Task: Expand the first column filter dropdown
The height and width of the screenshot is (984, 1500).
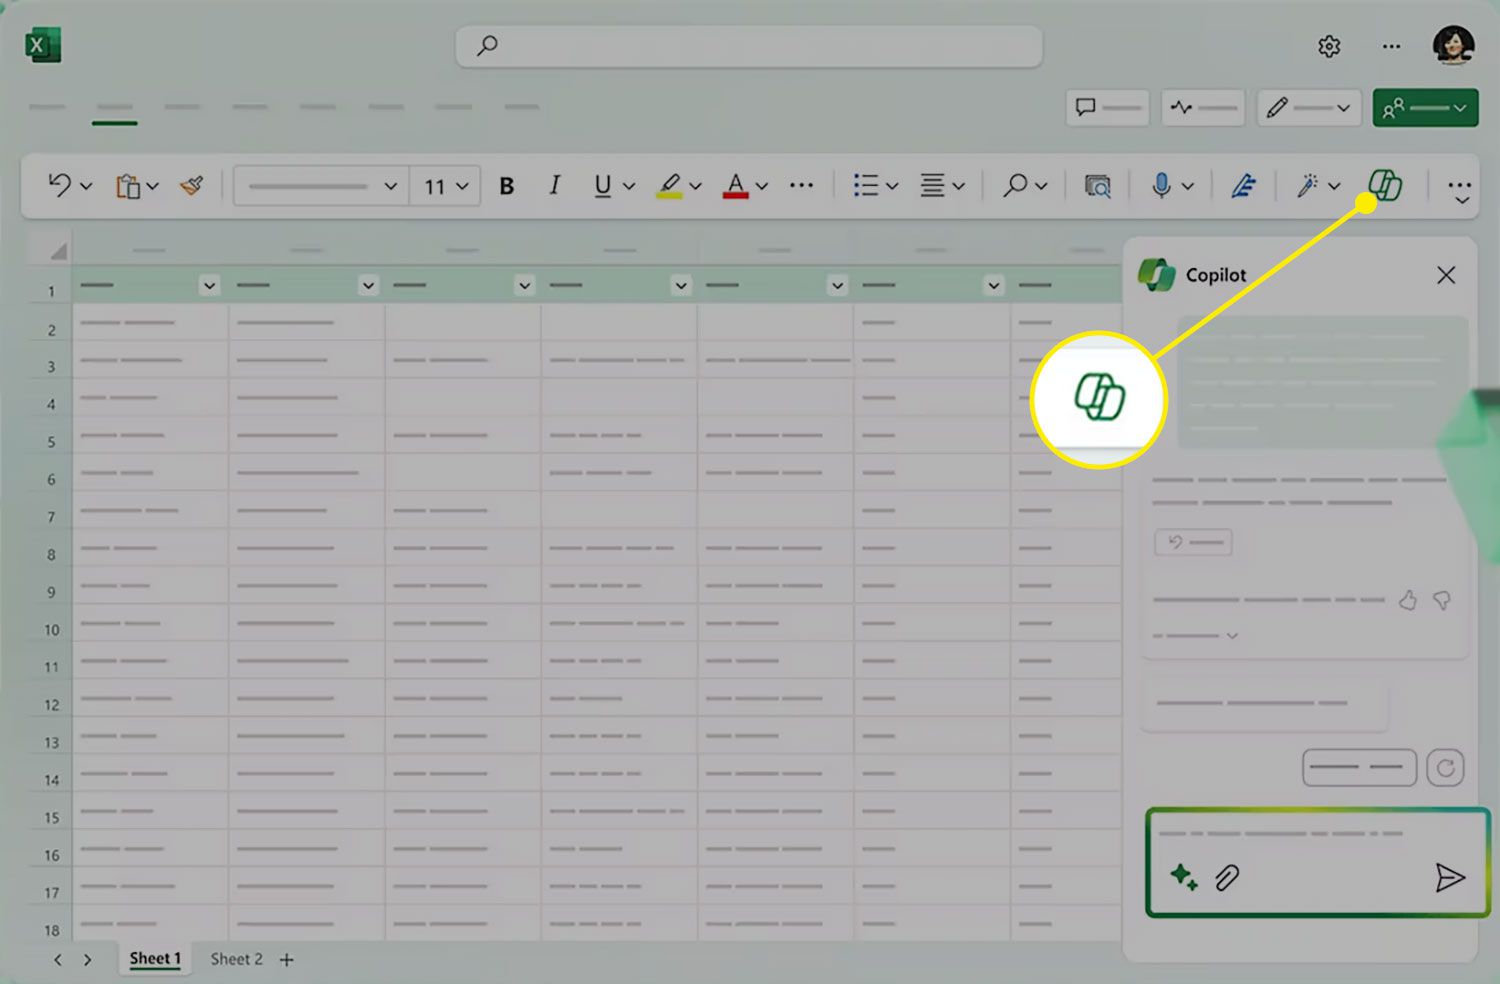Action: click(209, 286)
